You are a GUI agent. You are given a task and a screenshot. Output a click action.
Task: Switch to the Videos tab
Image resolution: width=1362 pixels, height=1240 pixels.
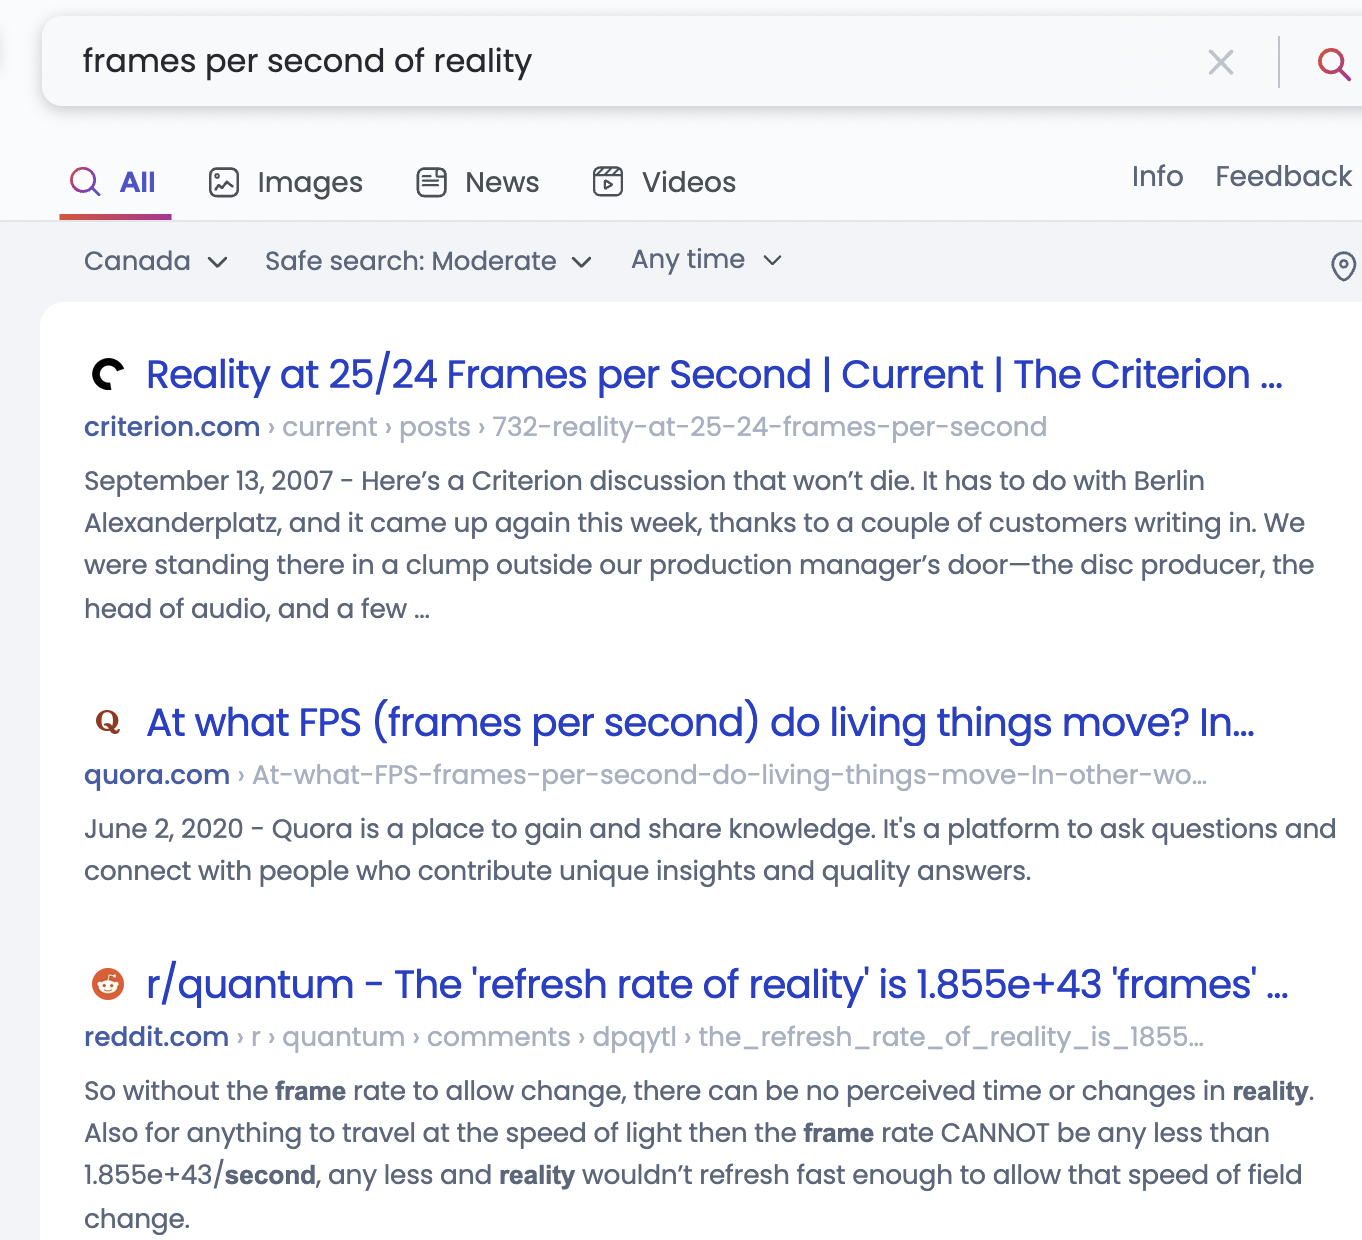(664, 182)
